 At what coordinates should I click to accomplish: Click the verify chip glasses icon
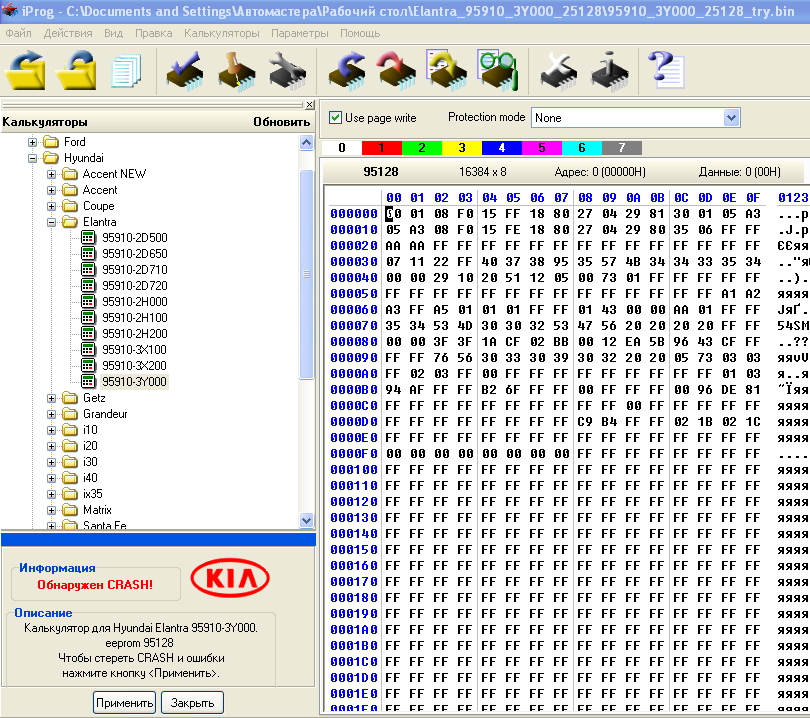pyautogui.click(x=498, y=70)
